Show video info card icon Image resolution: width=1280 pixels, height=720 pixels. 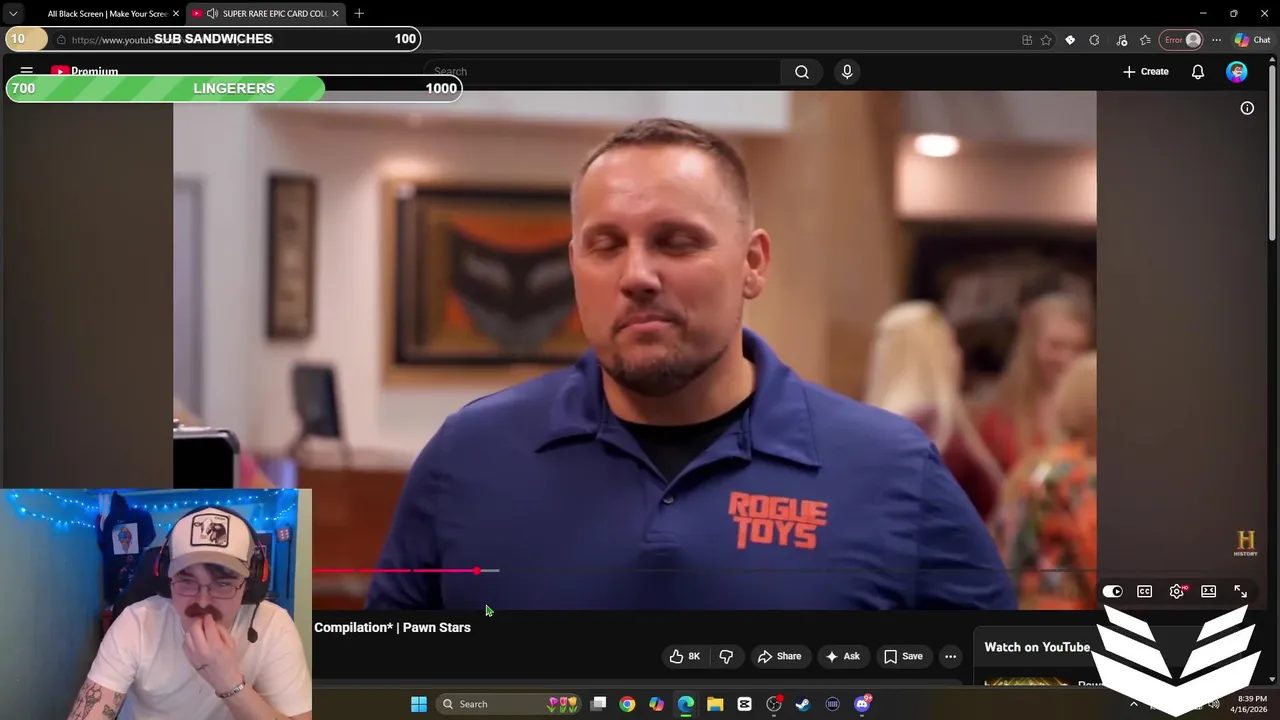coord(1247,108)
